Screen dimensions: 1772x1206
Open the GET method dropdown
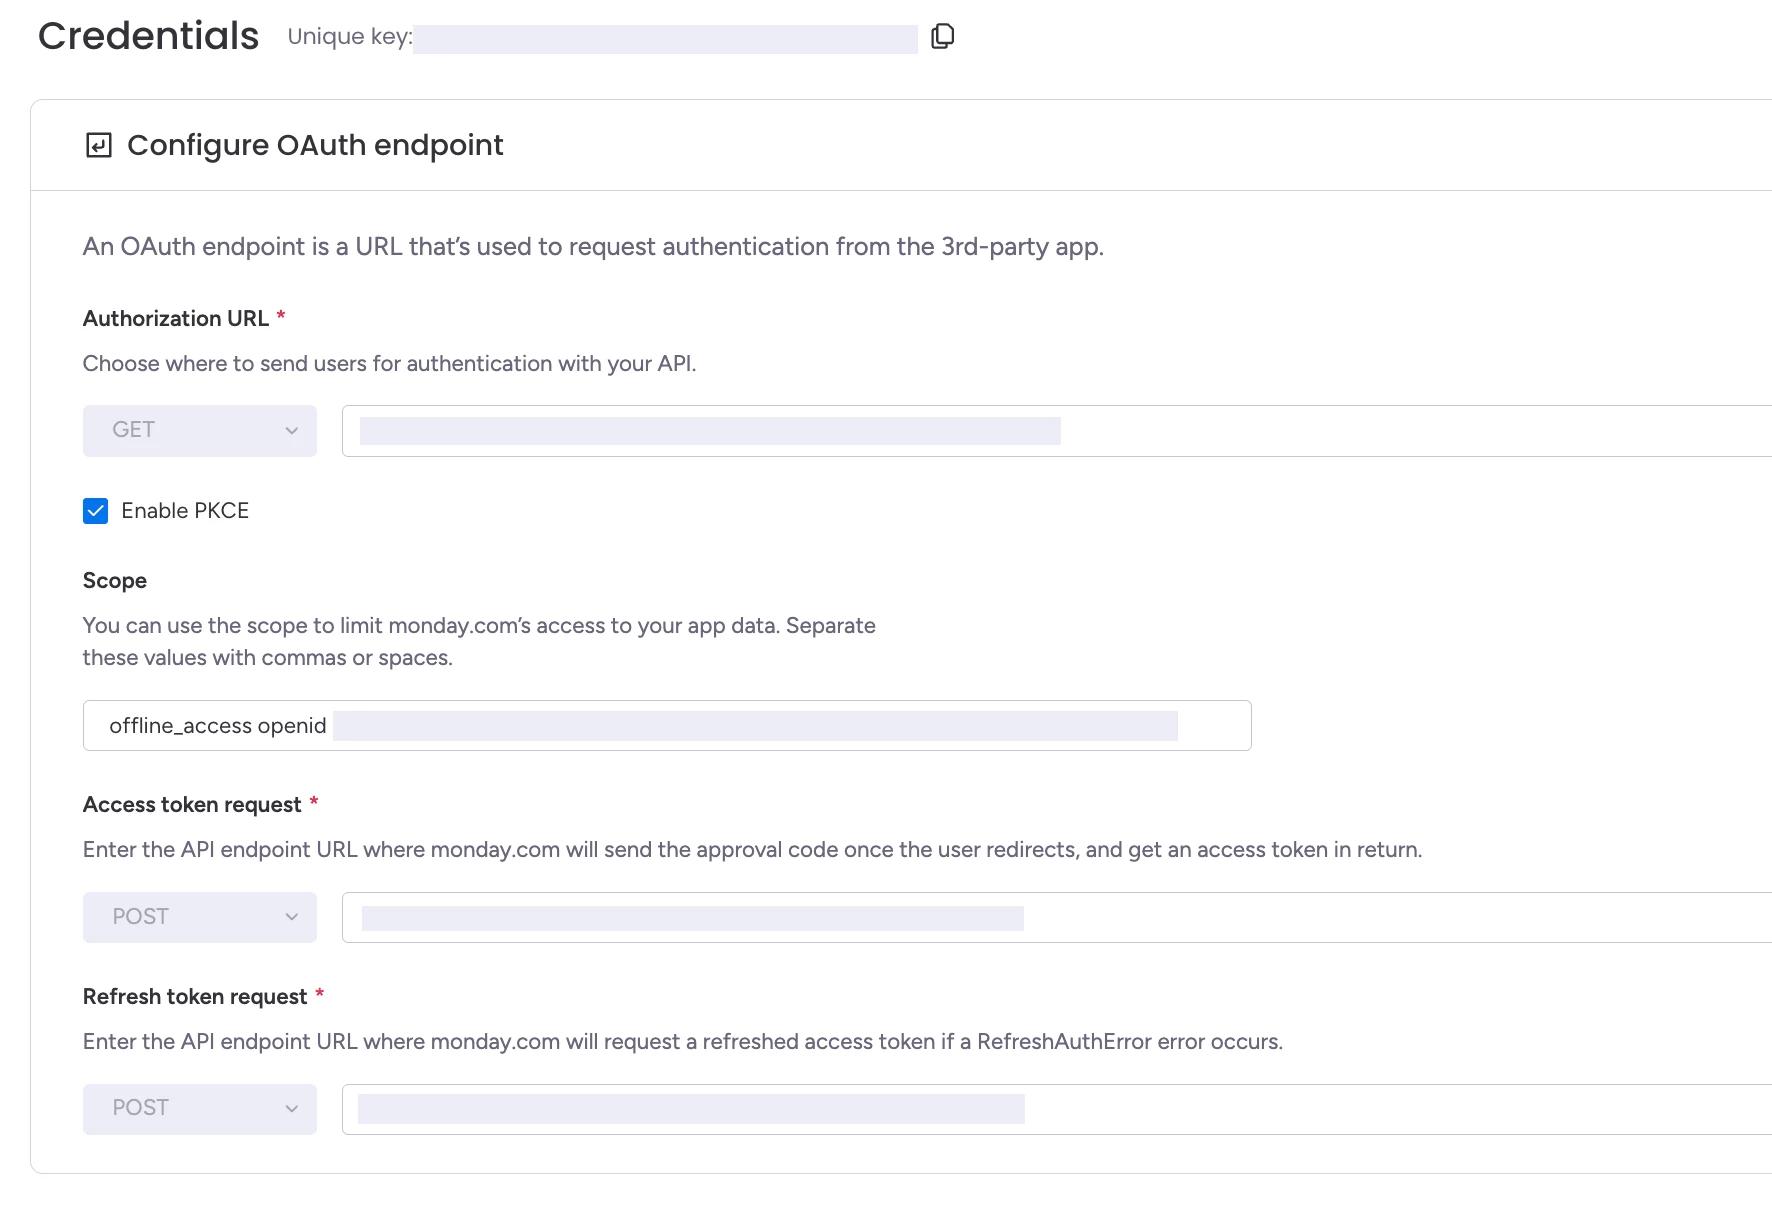[x=199, y=431]
